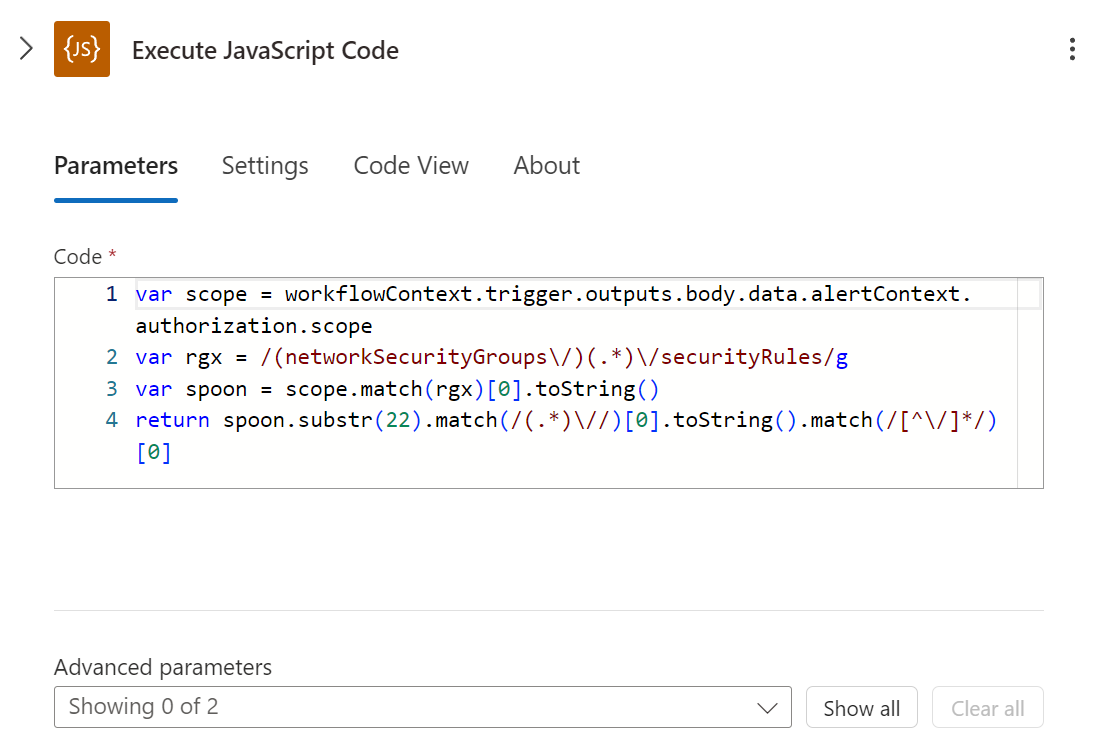The image size is (1096, 756).
Task: Click the orange JS action icon
Action: pos(82,50)
